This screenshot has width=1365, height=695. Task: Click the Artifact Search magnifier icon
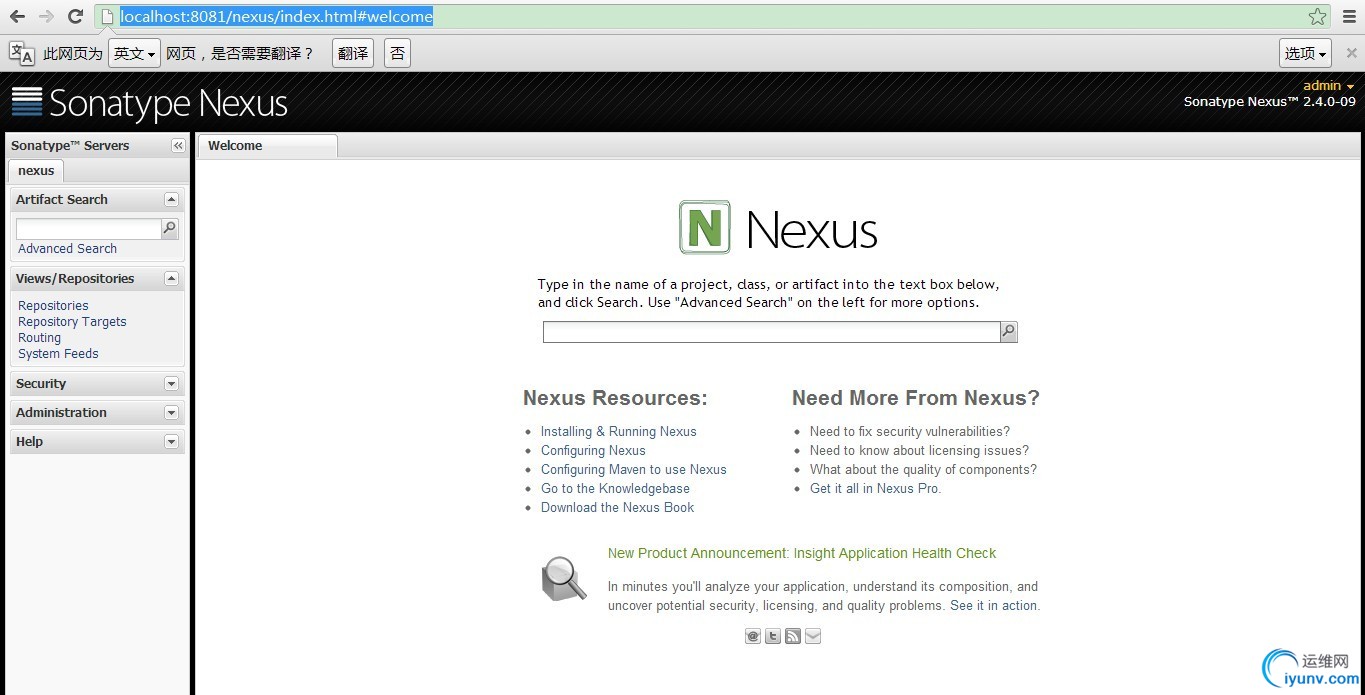tap(170, 229)
